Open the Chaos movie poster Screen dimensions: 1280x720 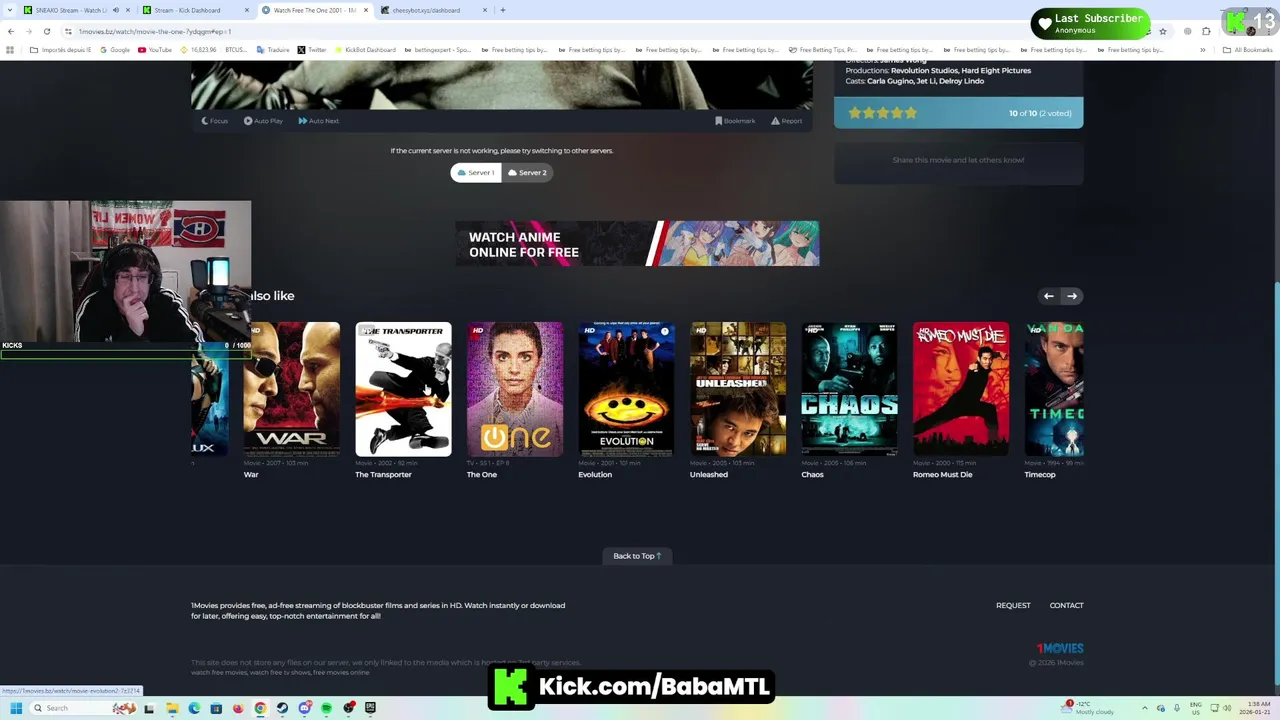(x=849, y=389)
